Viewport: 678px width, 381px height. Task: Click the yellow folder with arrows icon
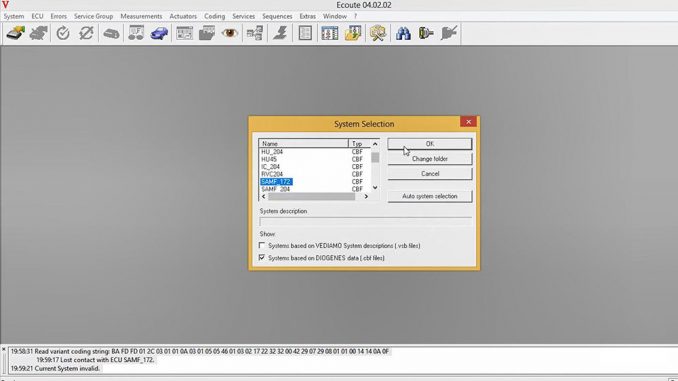(x=353, y=33)
